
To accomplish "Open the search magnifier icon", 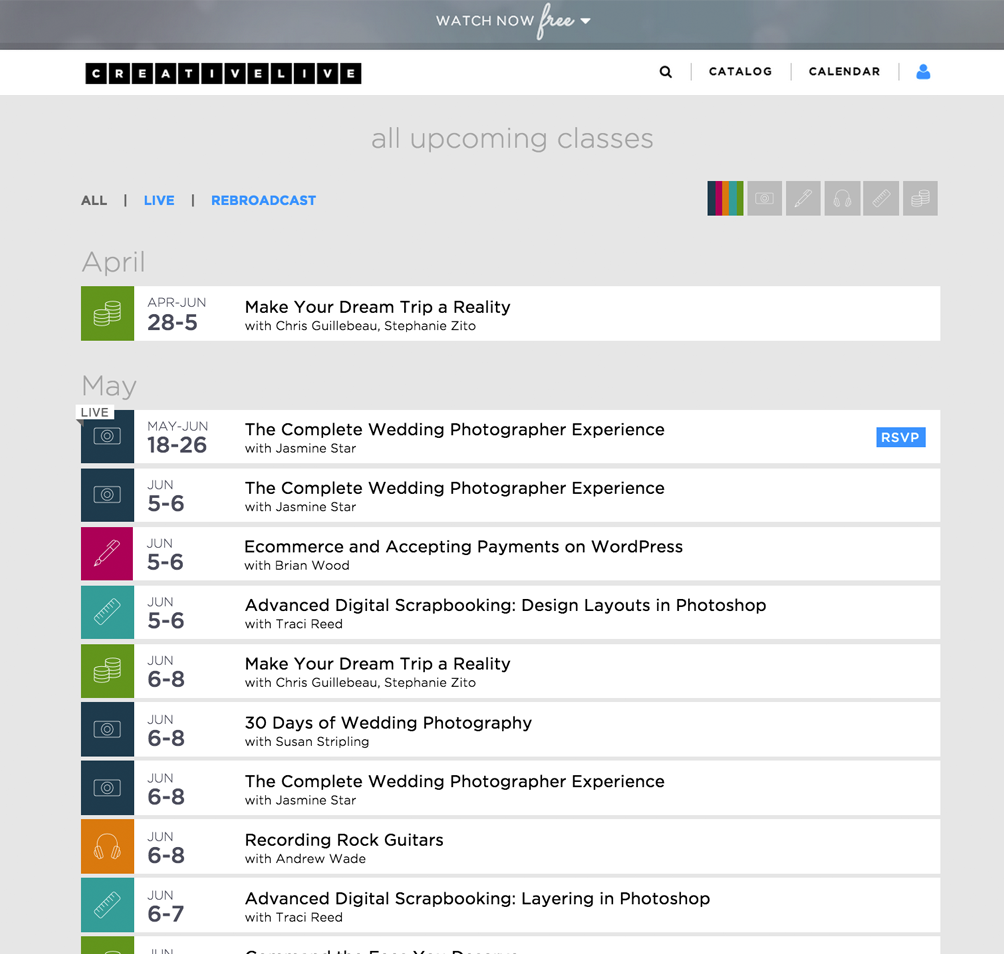I will (x=665, y=72).
